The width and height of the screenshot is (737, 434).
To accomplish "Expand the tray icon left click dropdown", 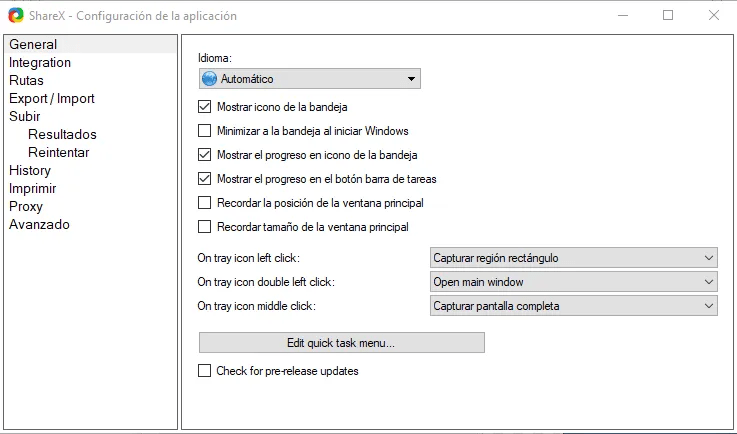I will [x=574, y=258].
